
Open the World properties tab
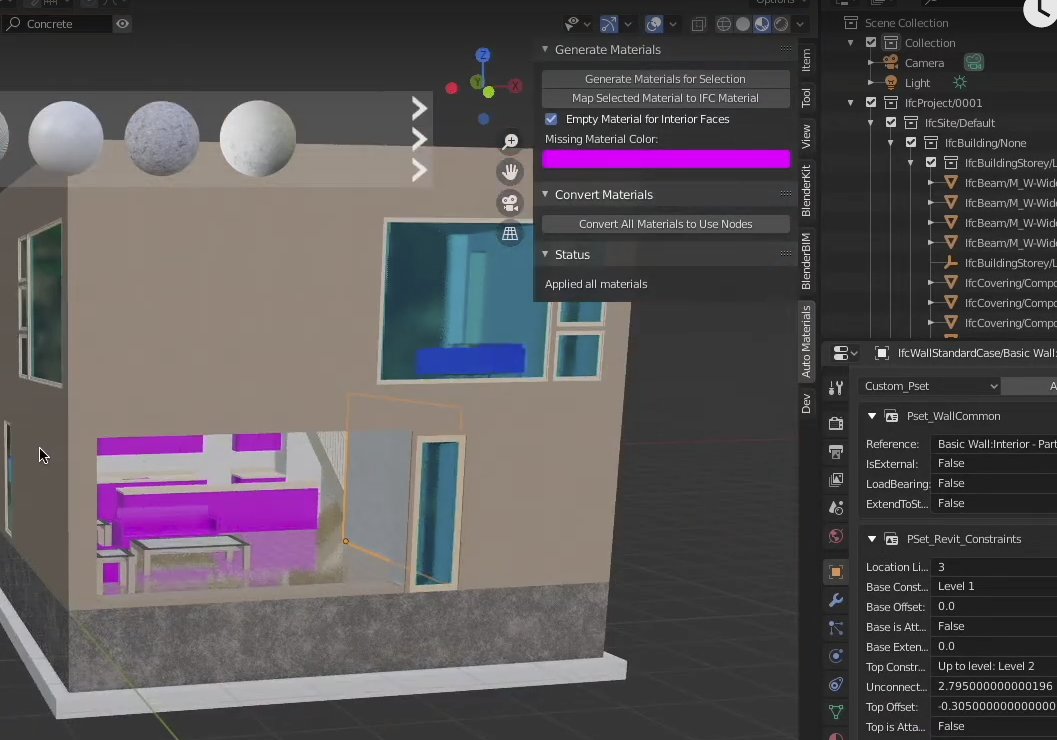click(x=836, y=536)
